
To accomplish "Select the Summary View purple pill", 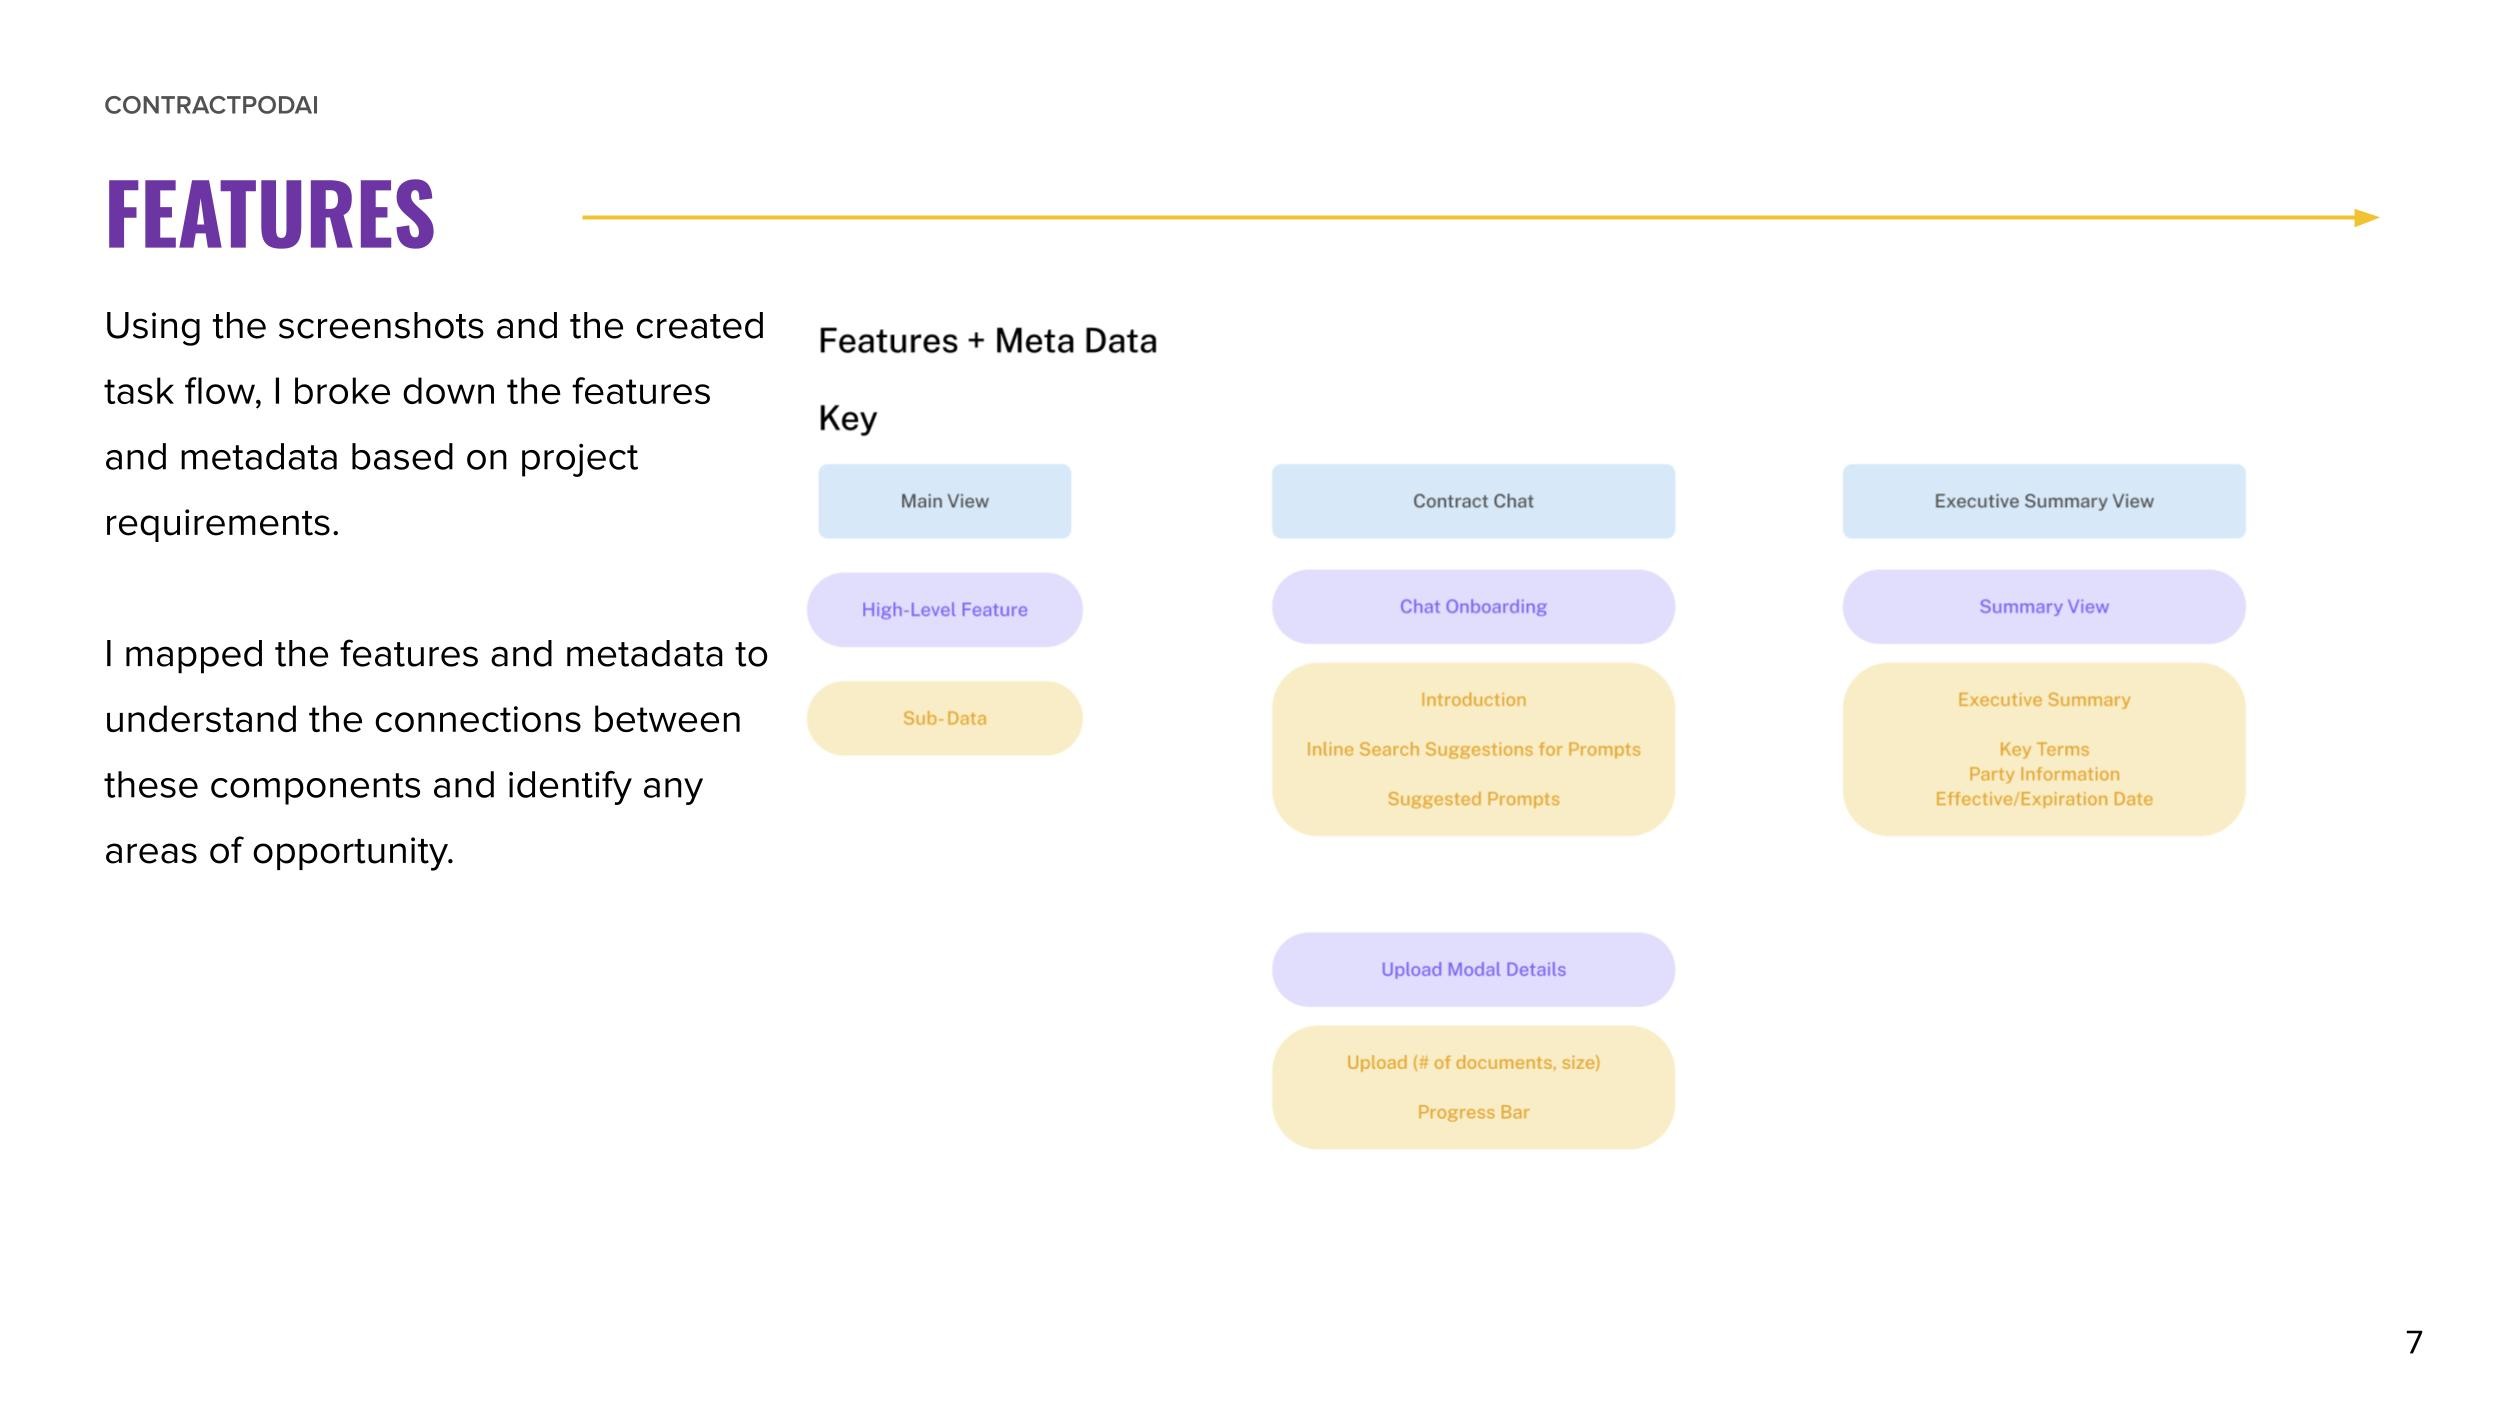I will tap(2043, 607).
